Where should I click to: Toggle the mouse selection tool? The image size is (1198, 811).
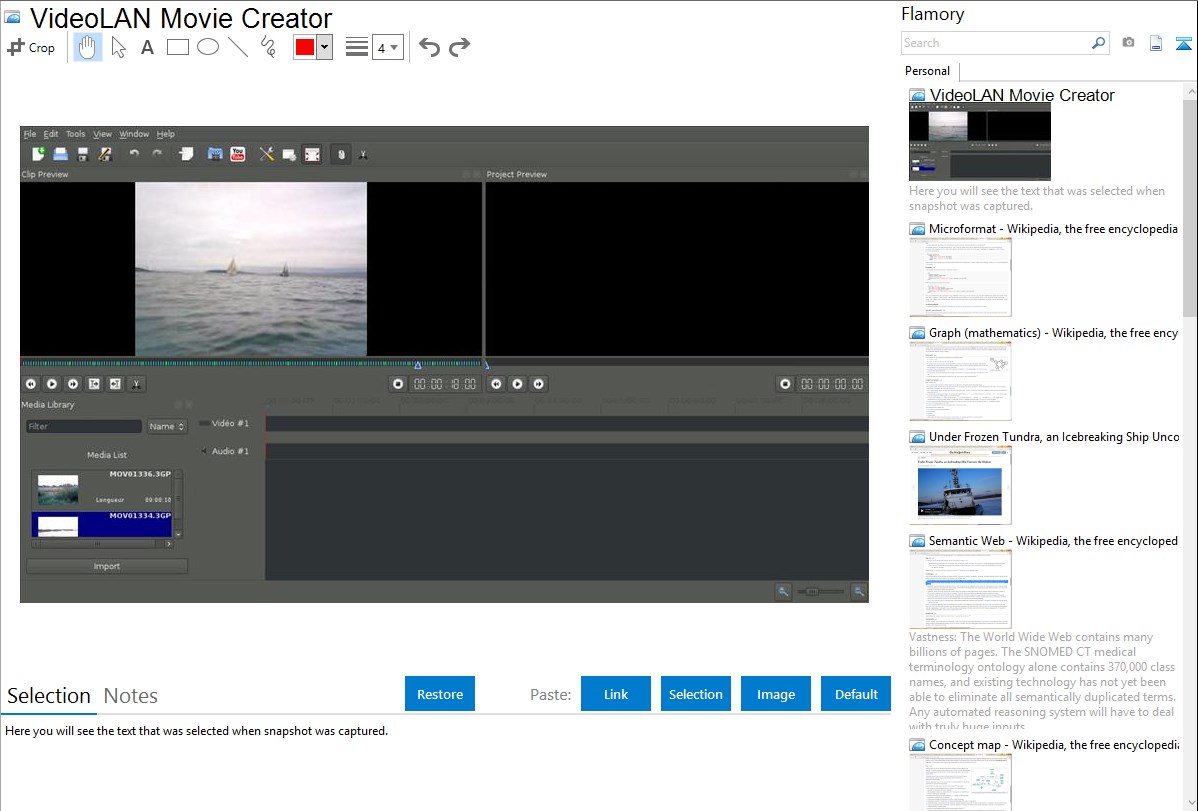click(x=341, y=154)
